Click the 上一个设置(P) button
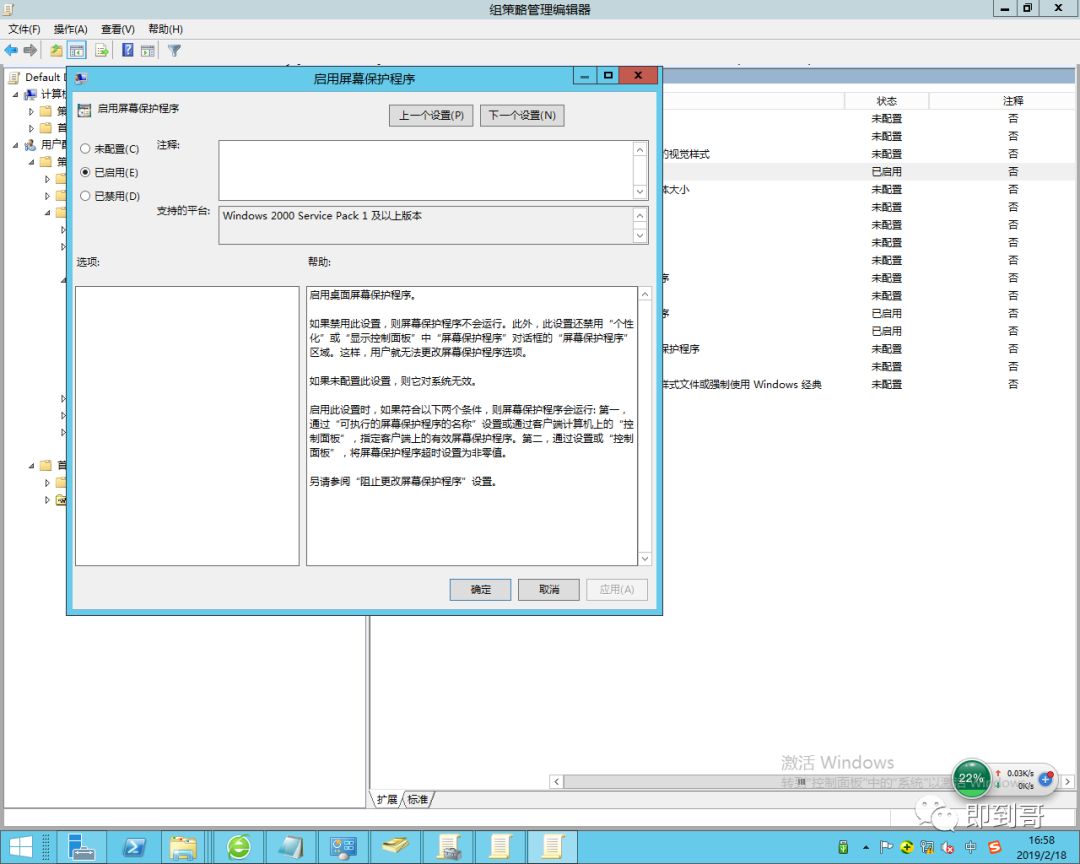Image resolution: width=1080 pixels, height=864 pixels. [x=431, y=115]
